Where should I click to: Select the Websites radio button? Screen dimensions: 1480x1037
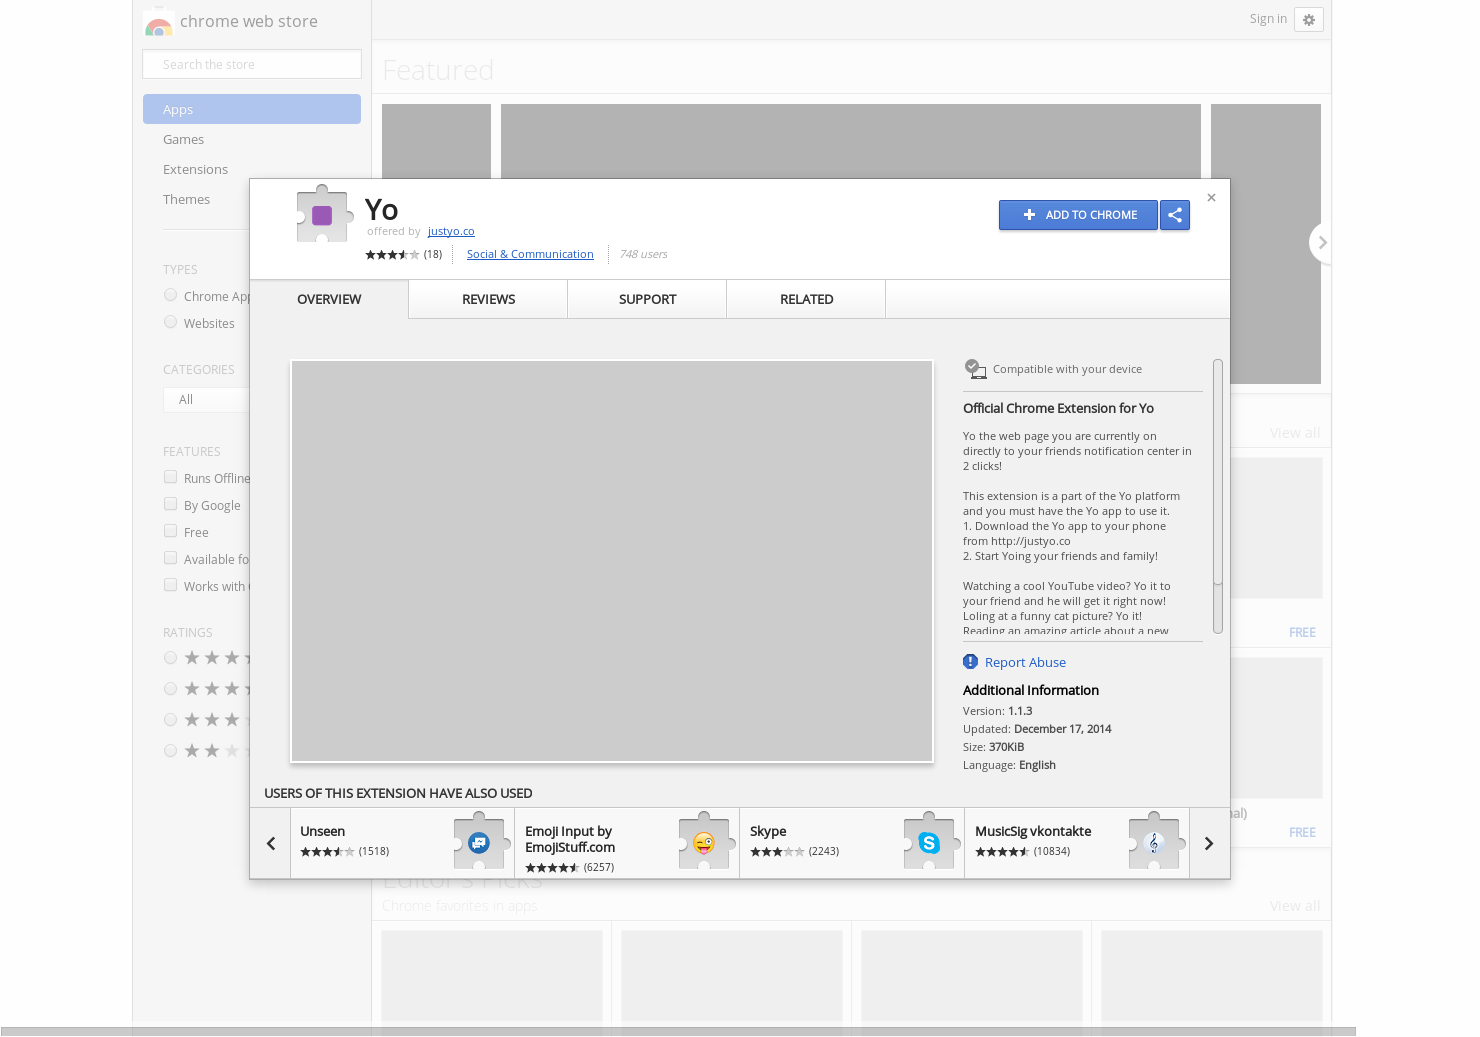click(x=170, y=322)
